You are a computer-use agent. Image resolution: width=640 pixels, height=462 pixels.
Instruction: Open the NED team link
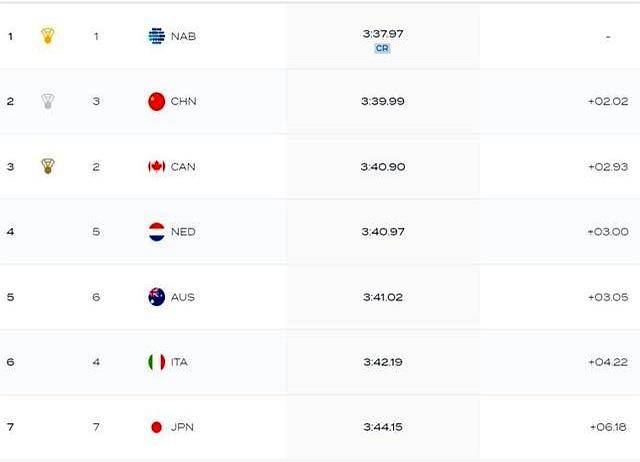click(183, 232)
